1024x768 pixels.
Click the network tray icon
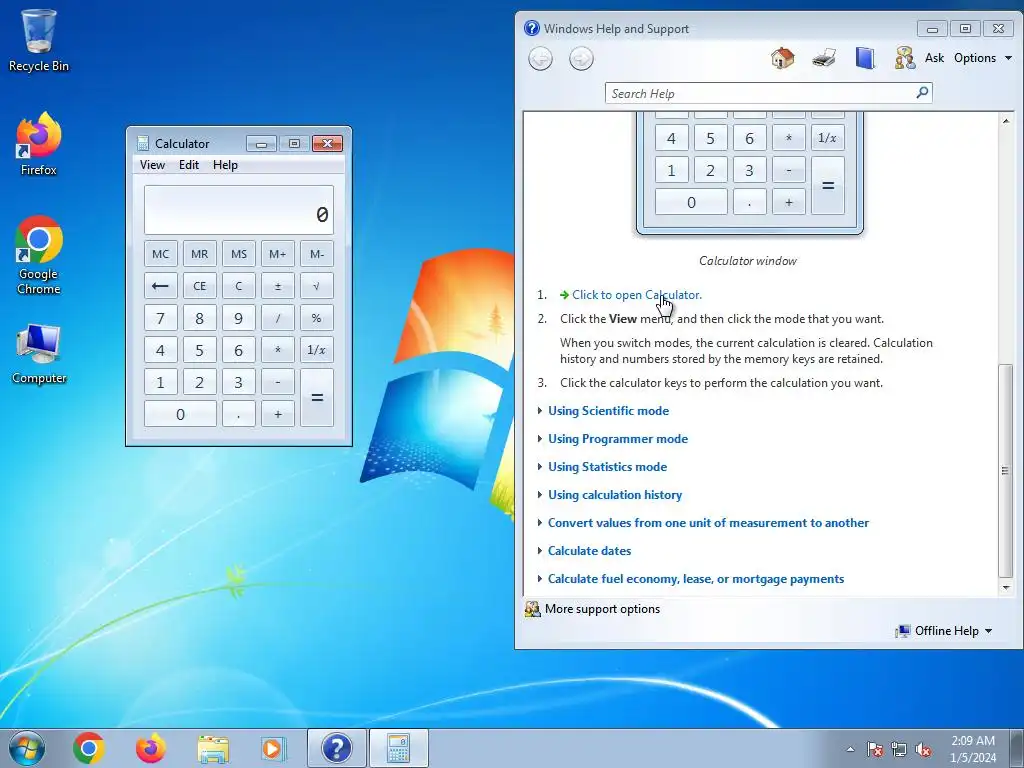point(899,749)
